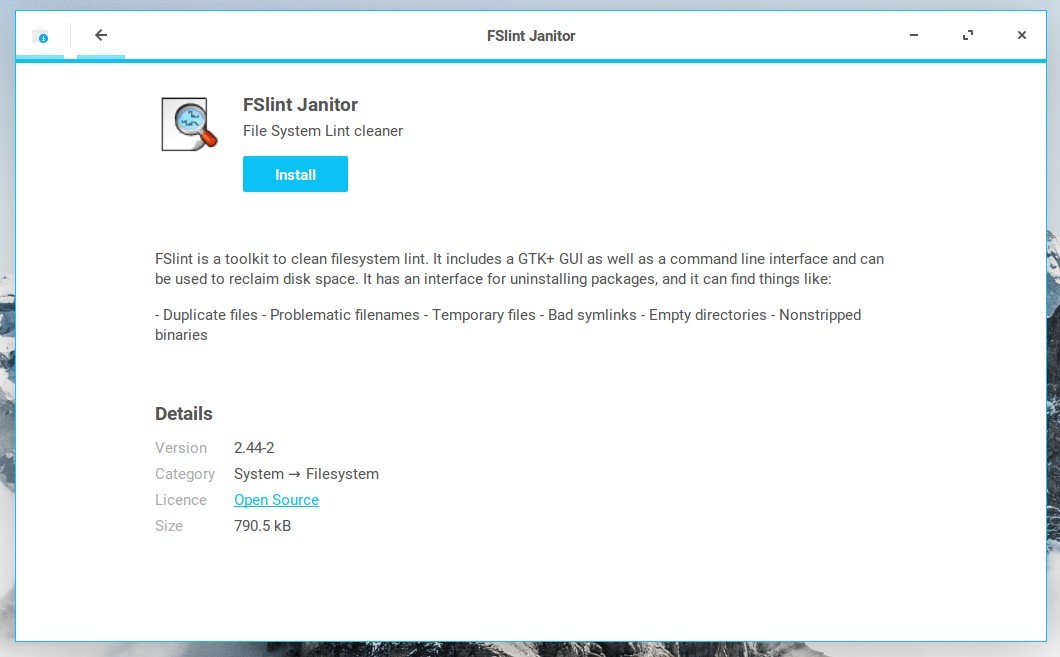Image resolution: width=1060 pixels, height=657 pixels.
Task: Click the Details section heading
Action: 184,414
